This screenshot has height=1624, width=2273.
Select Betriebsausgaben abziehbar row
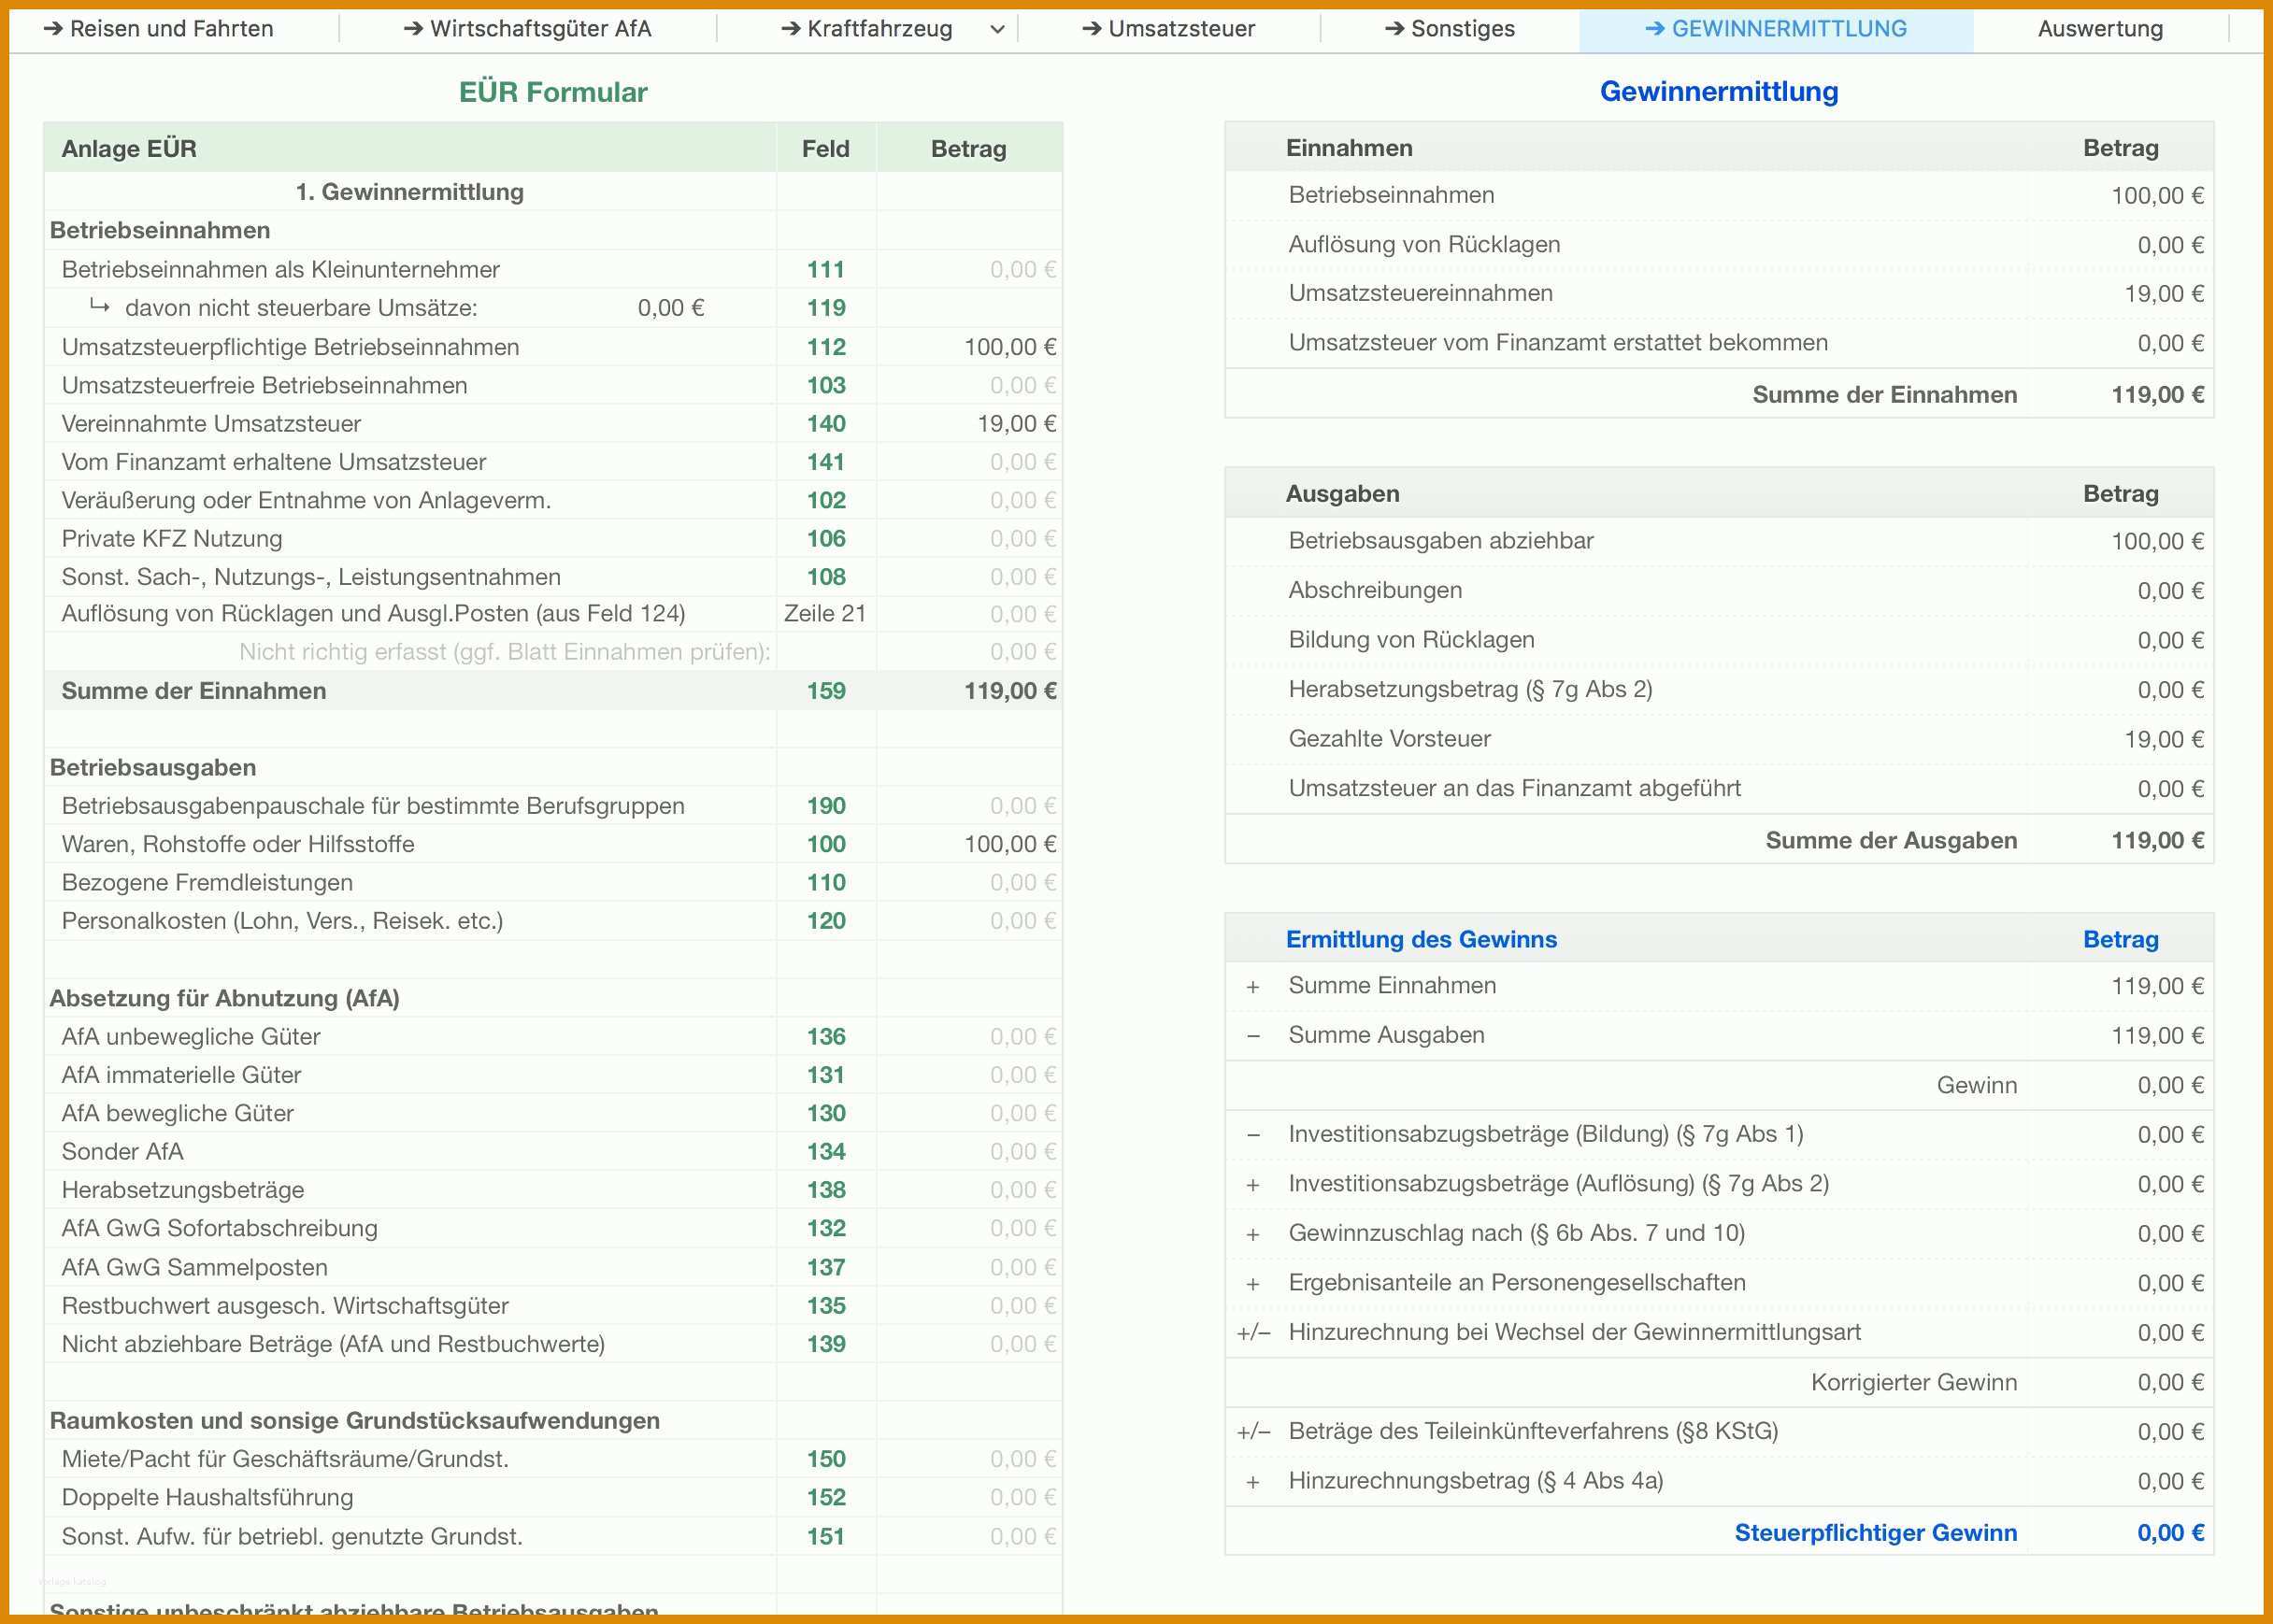point(1719,541)
